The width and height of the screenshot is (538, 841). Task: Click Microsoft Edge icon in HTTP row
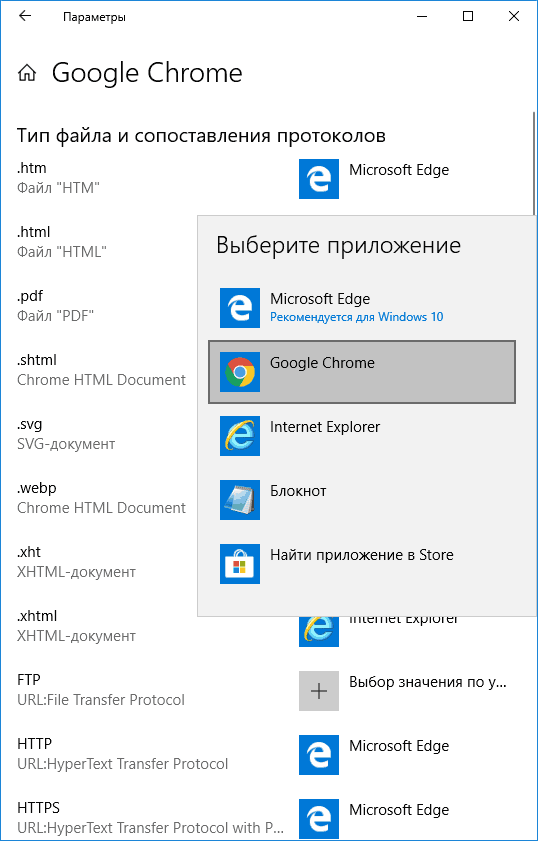(x=319, y=755)
